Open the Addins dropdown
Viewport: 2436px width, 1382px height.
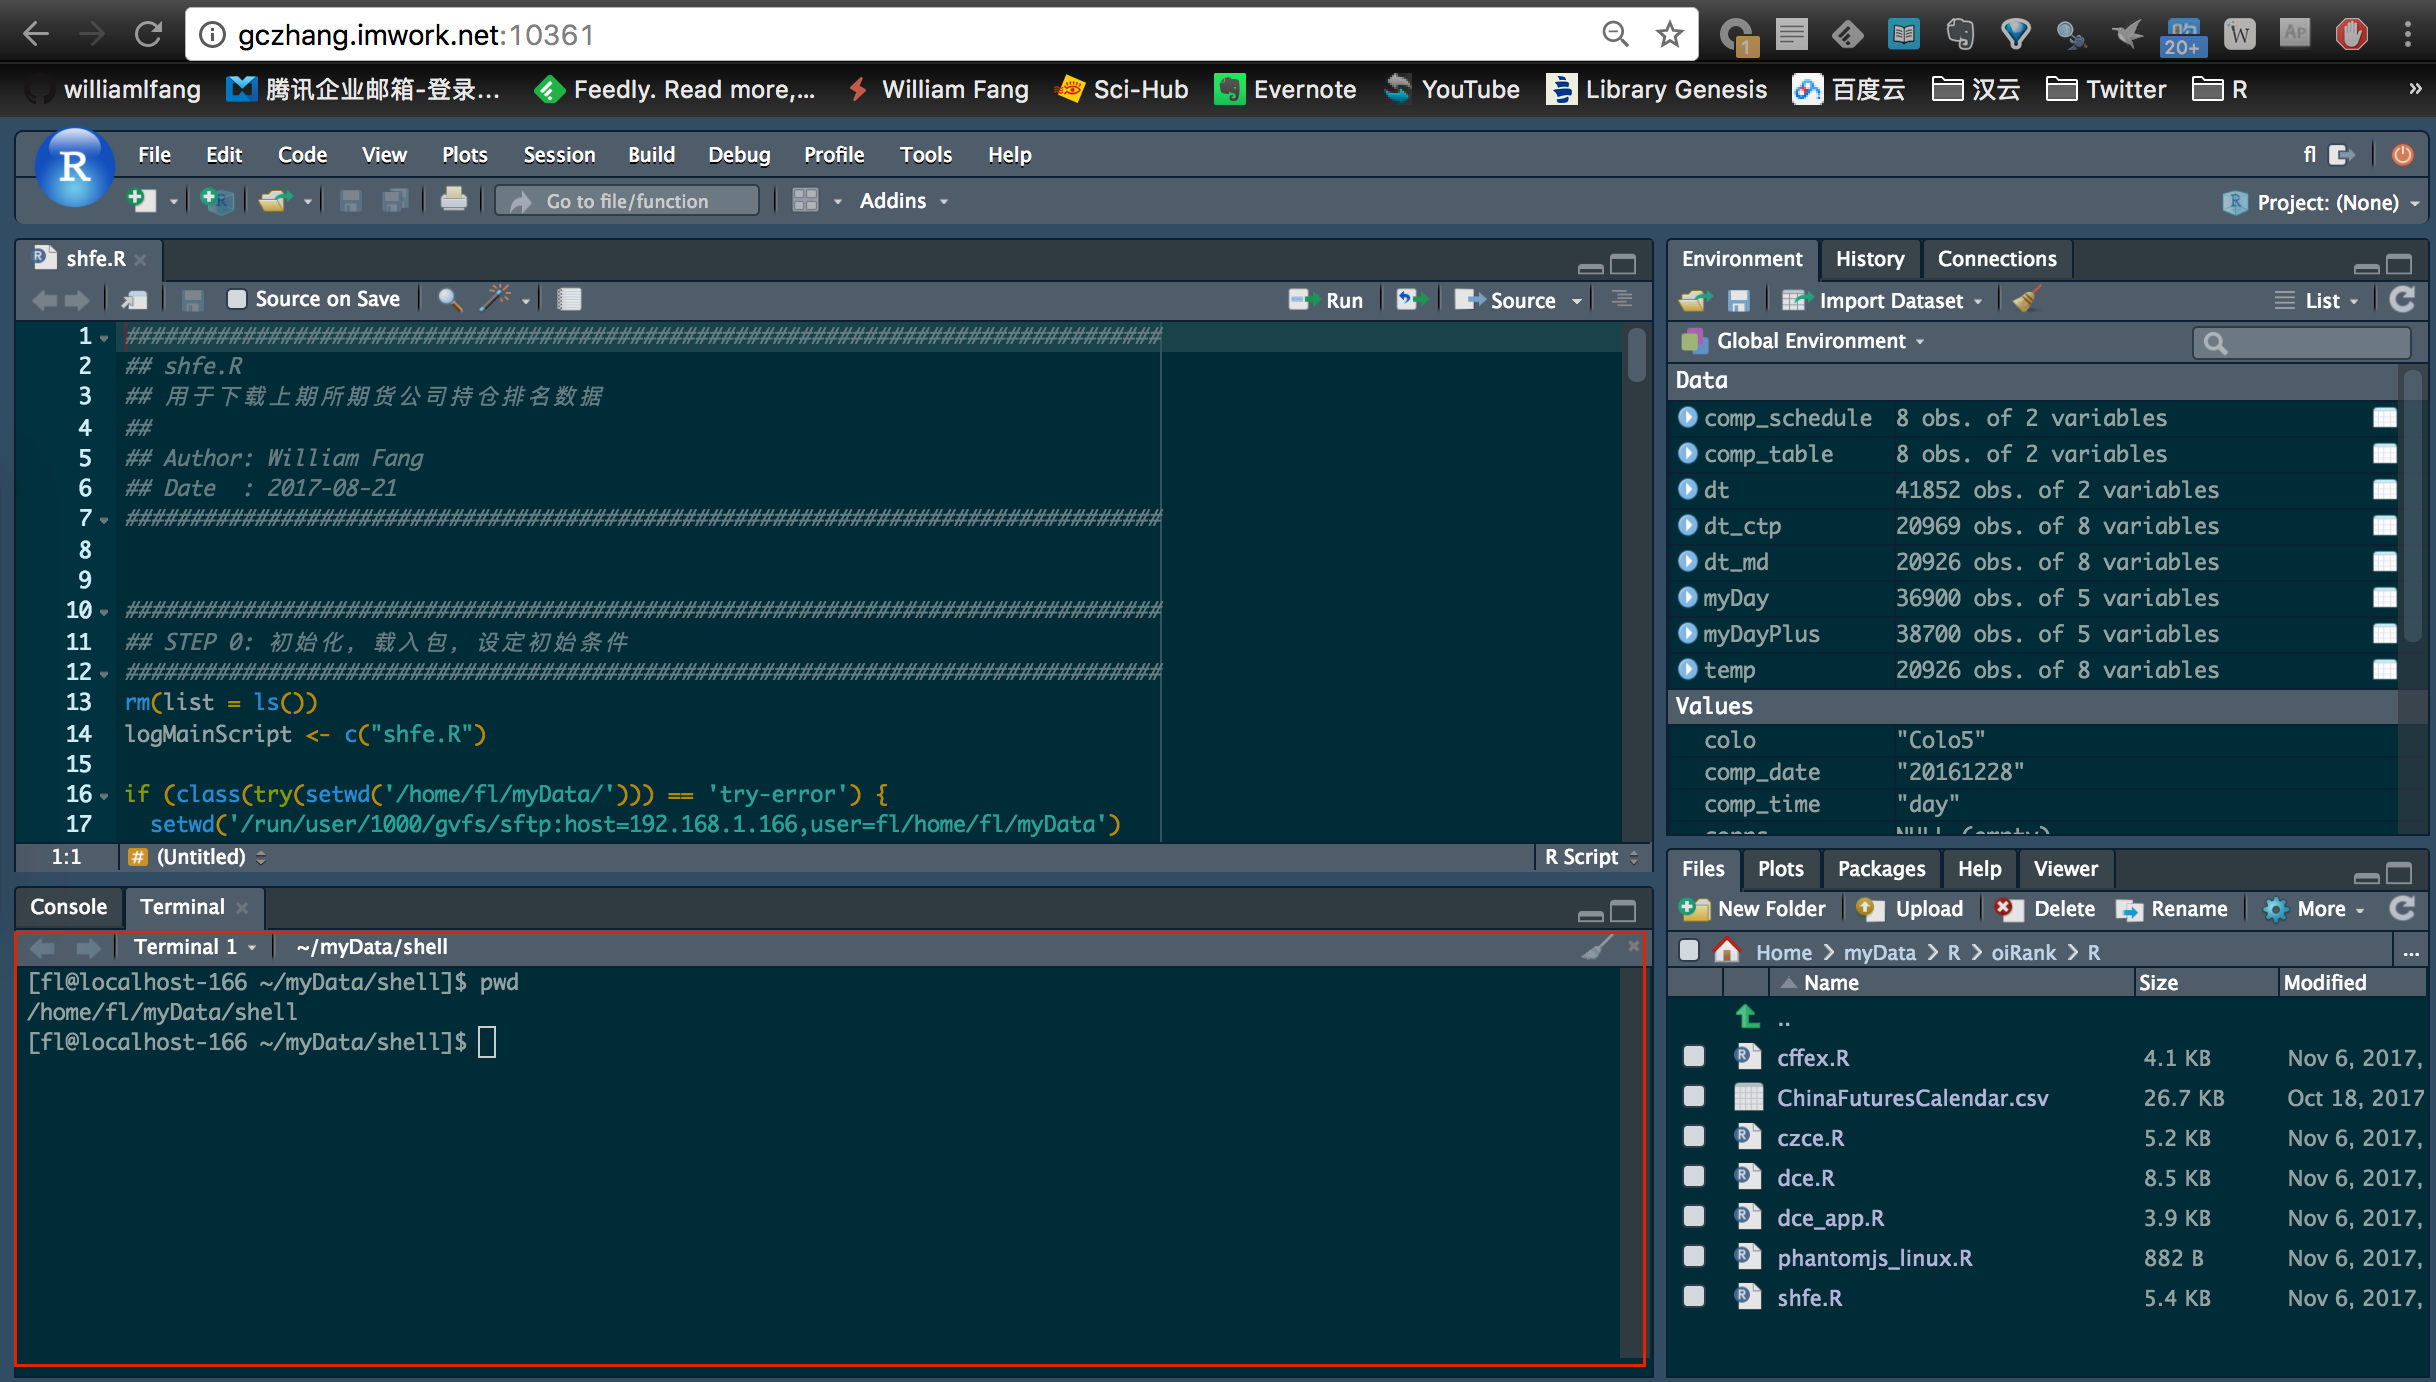[x=903, y=201]
